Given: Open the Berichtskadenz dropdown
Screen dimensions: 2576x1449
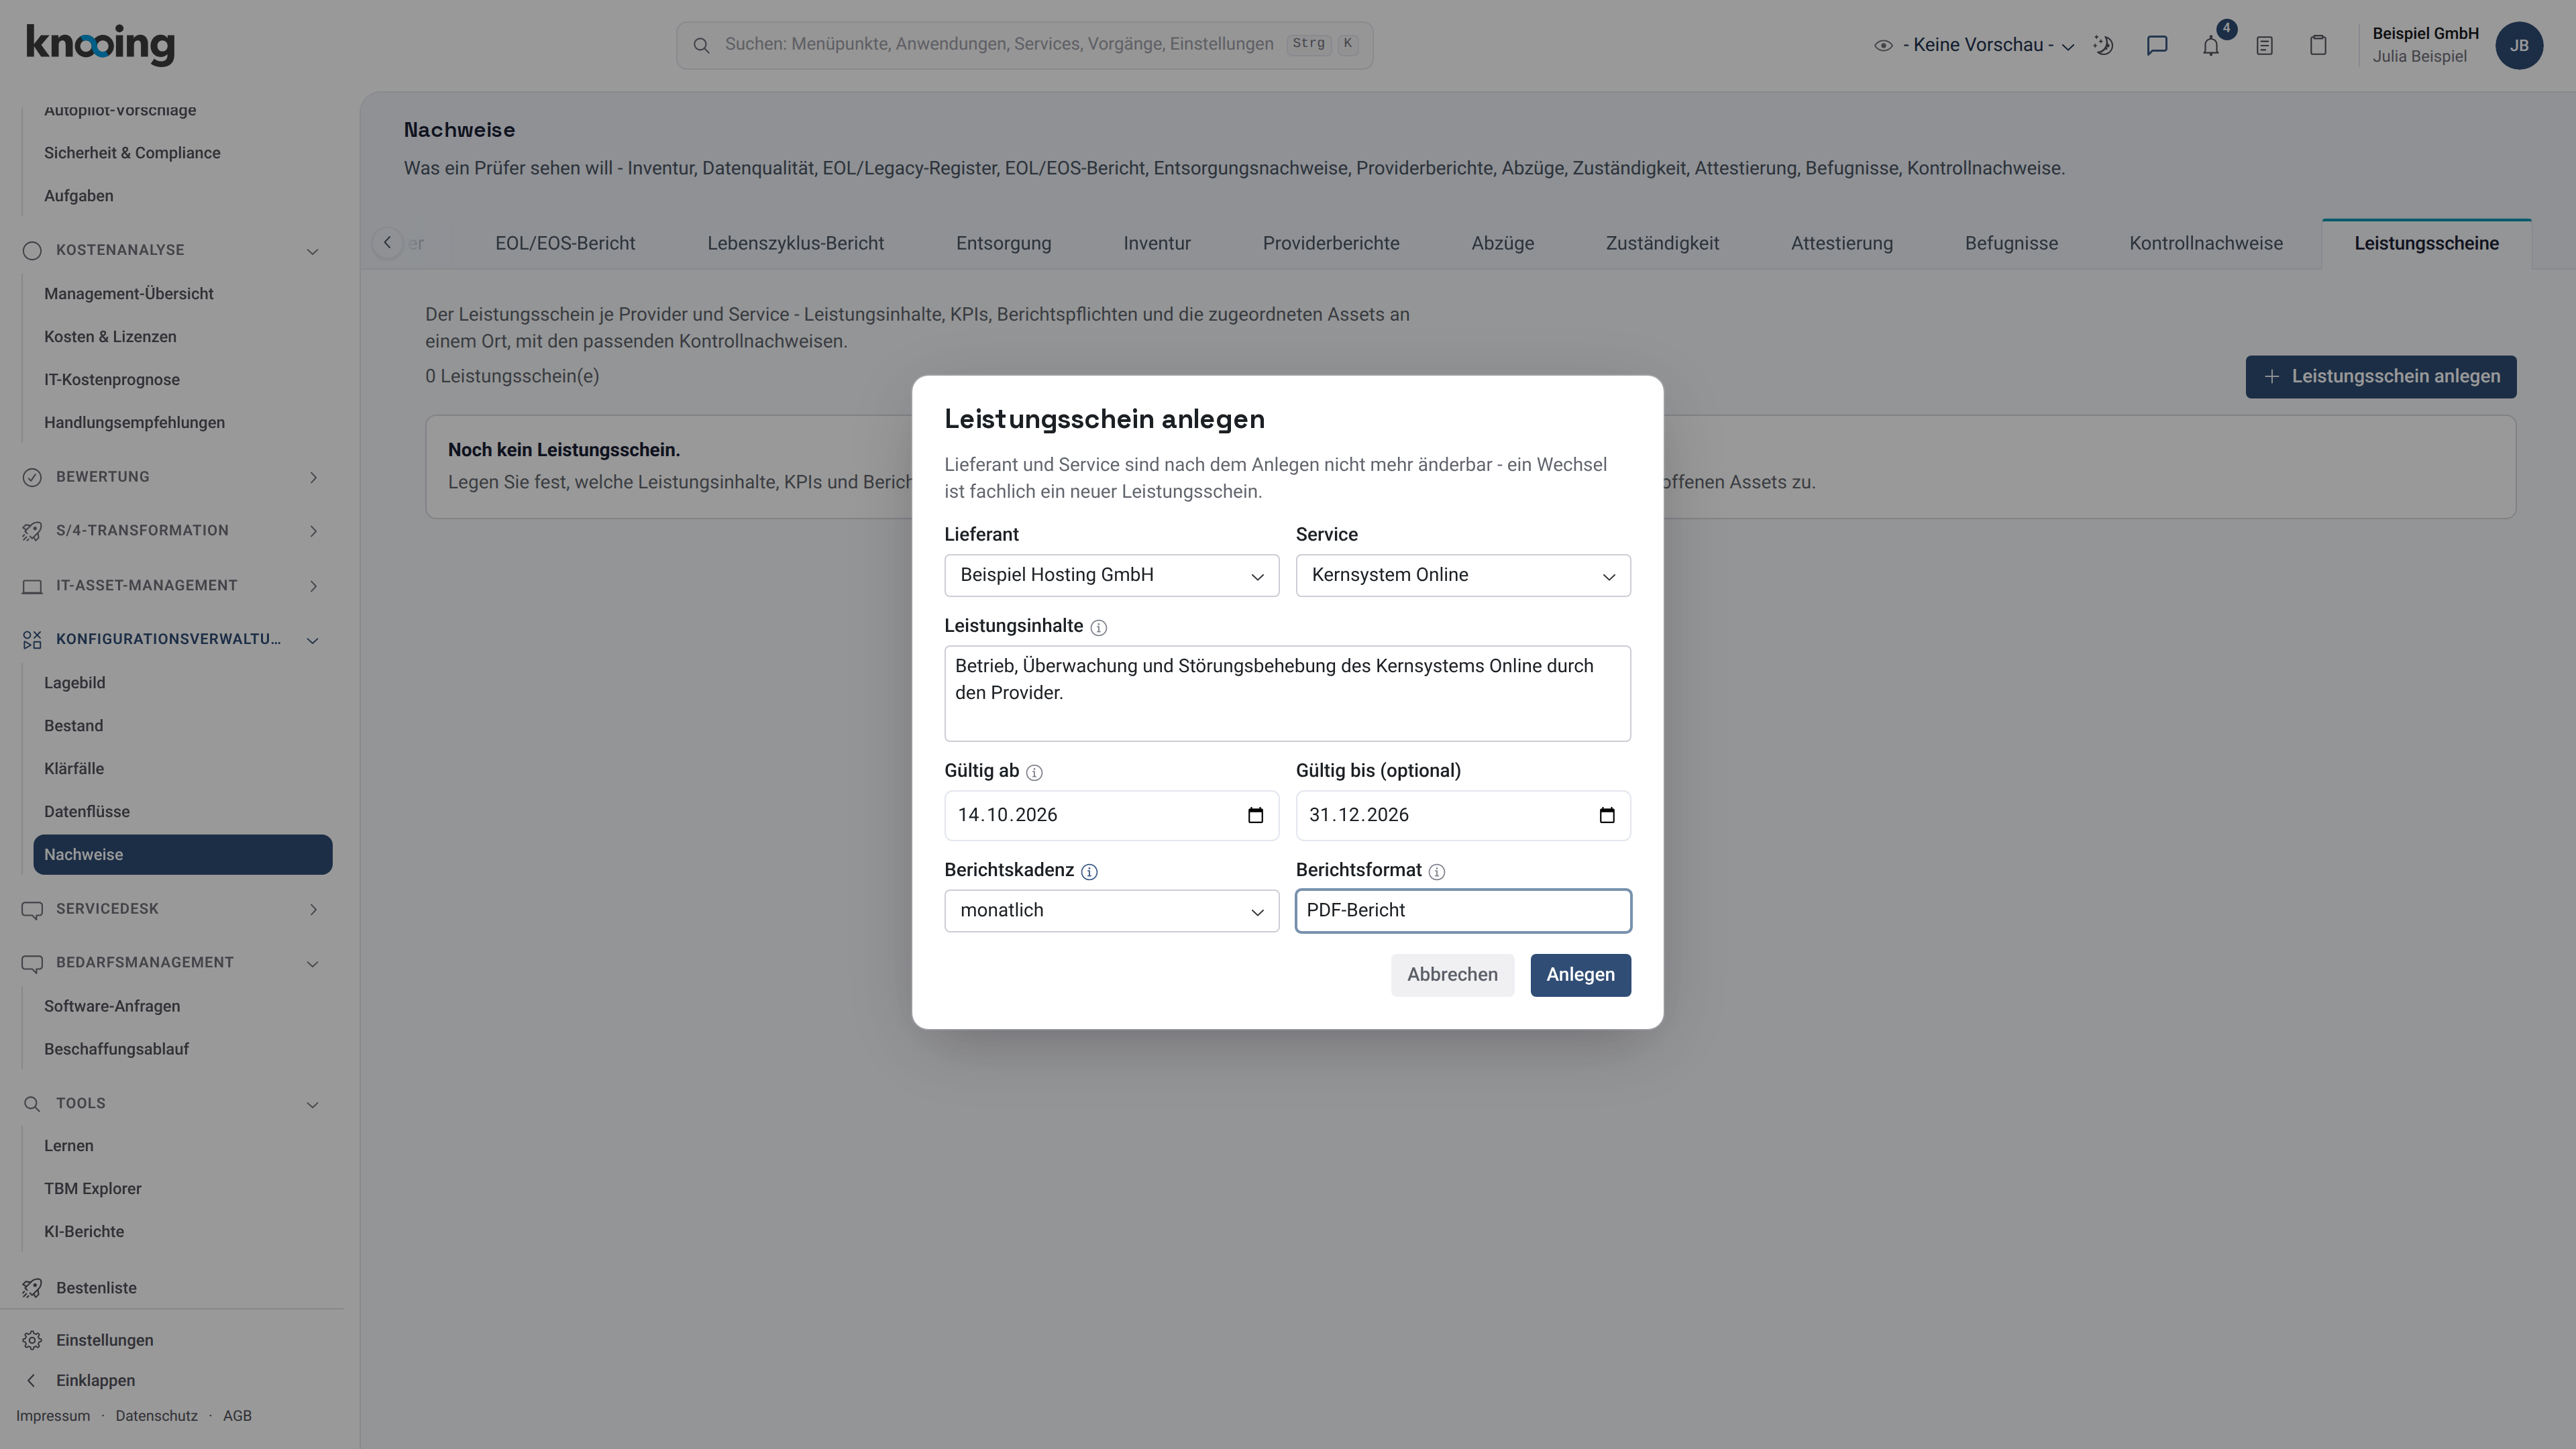Looking at the screenshot, I should click(1111, 910).
